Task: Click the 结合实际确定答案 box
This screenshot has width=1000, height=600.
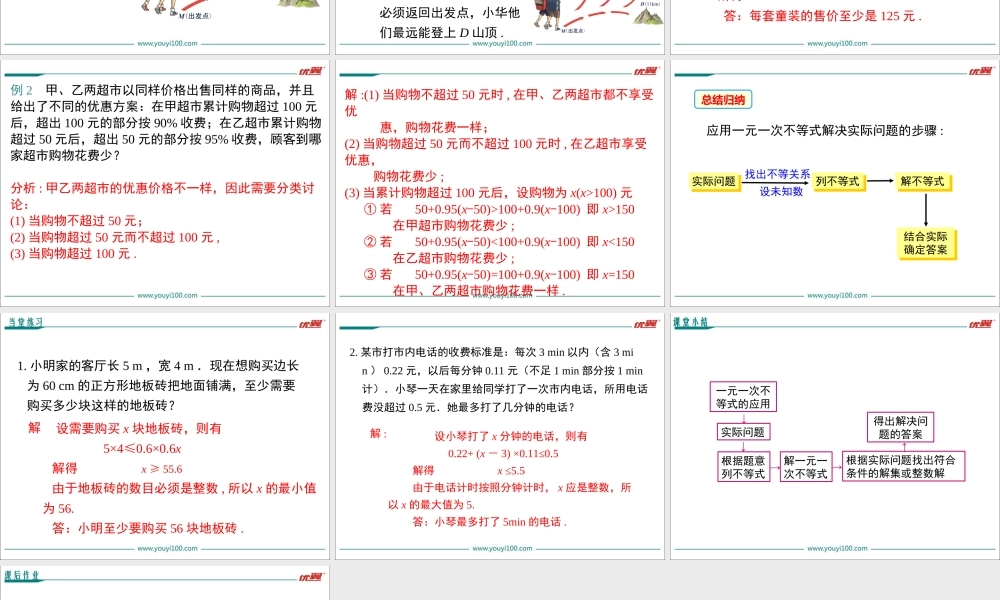Action: click(925, 243)
